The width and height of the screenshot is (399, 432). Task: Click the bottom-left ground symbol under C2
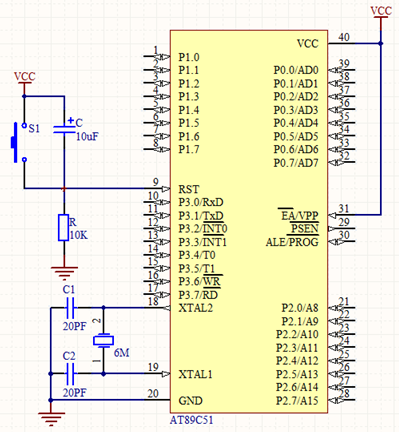coord(51,419)
